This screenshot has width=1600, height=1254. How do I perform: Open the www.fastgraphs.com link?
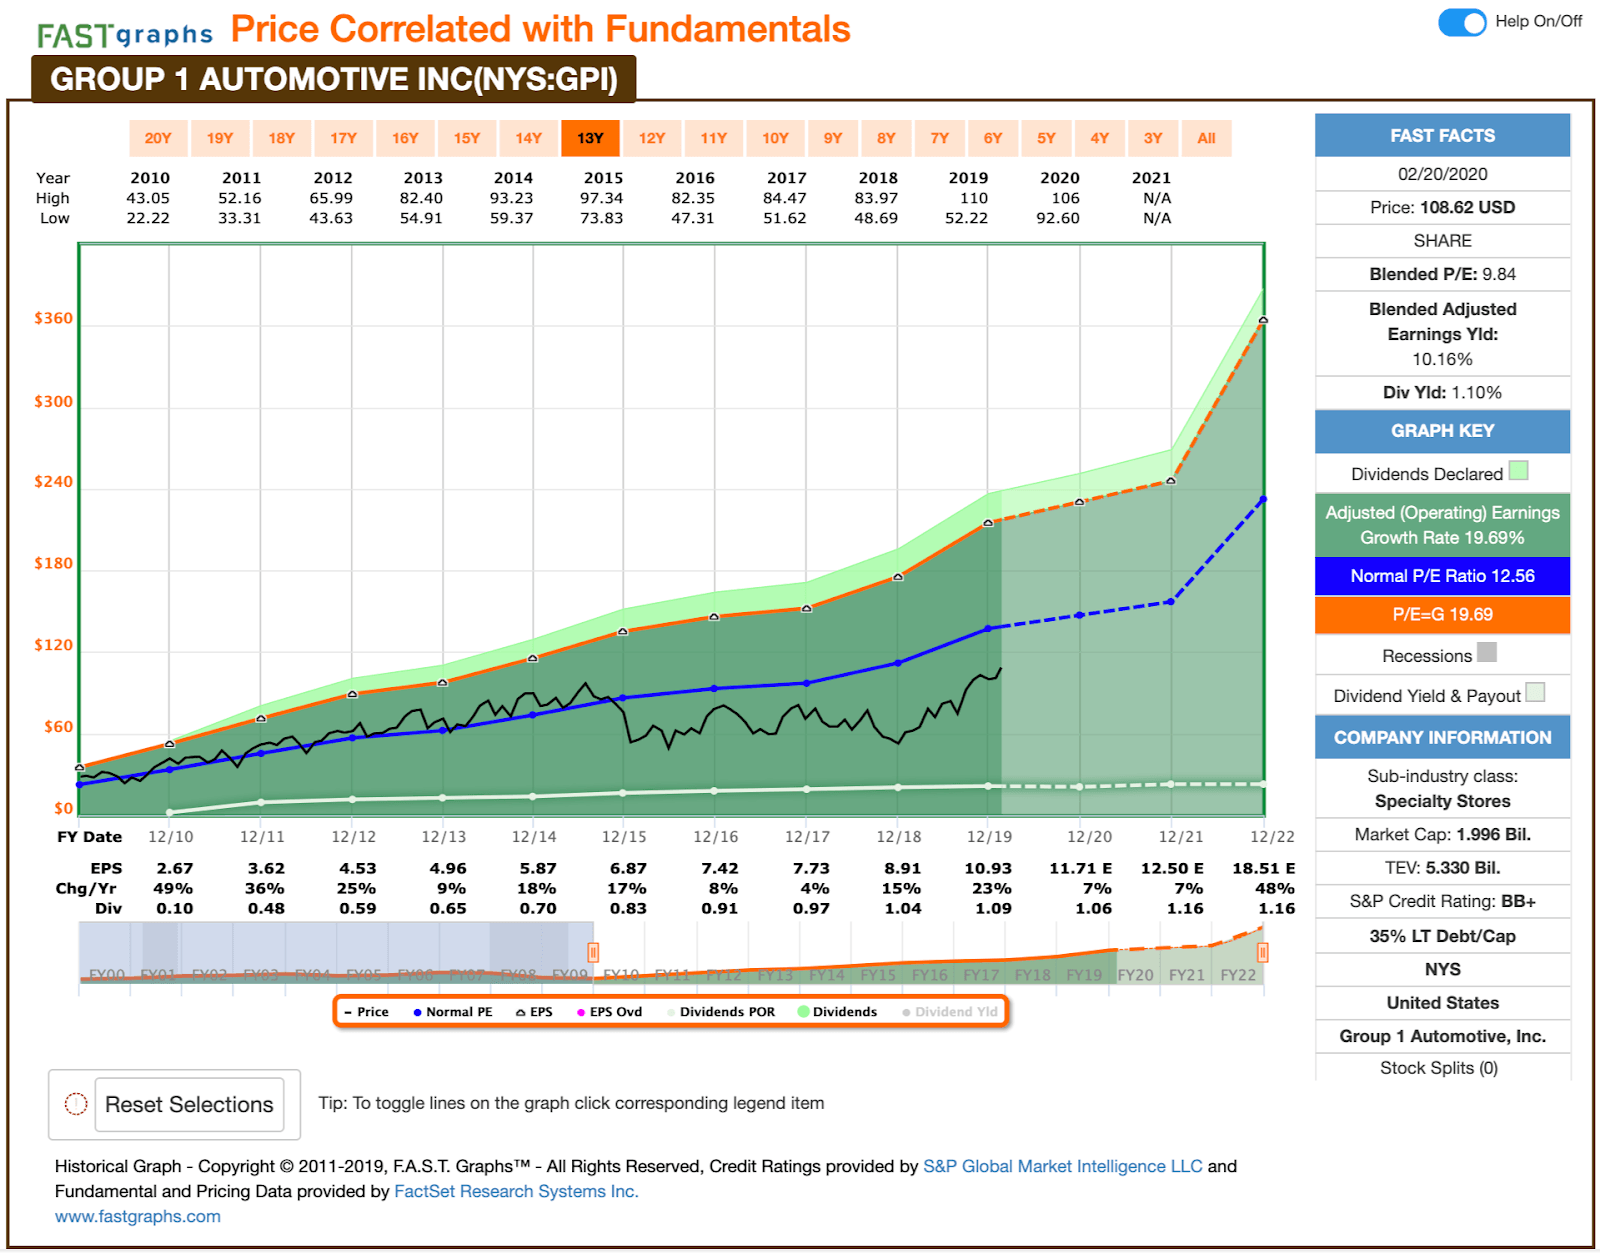coord(138,1216)
